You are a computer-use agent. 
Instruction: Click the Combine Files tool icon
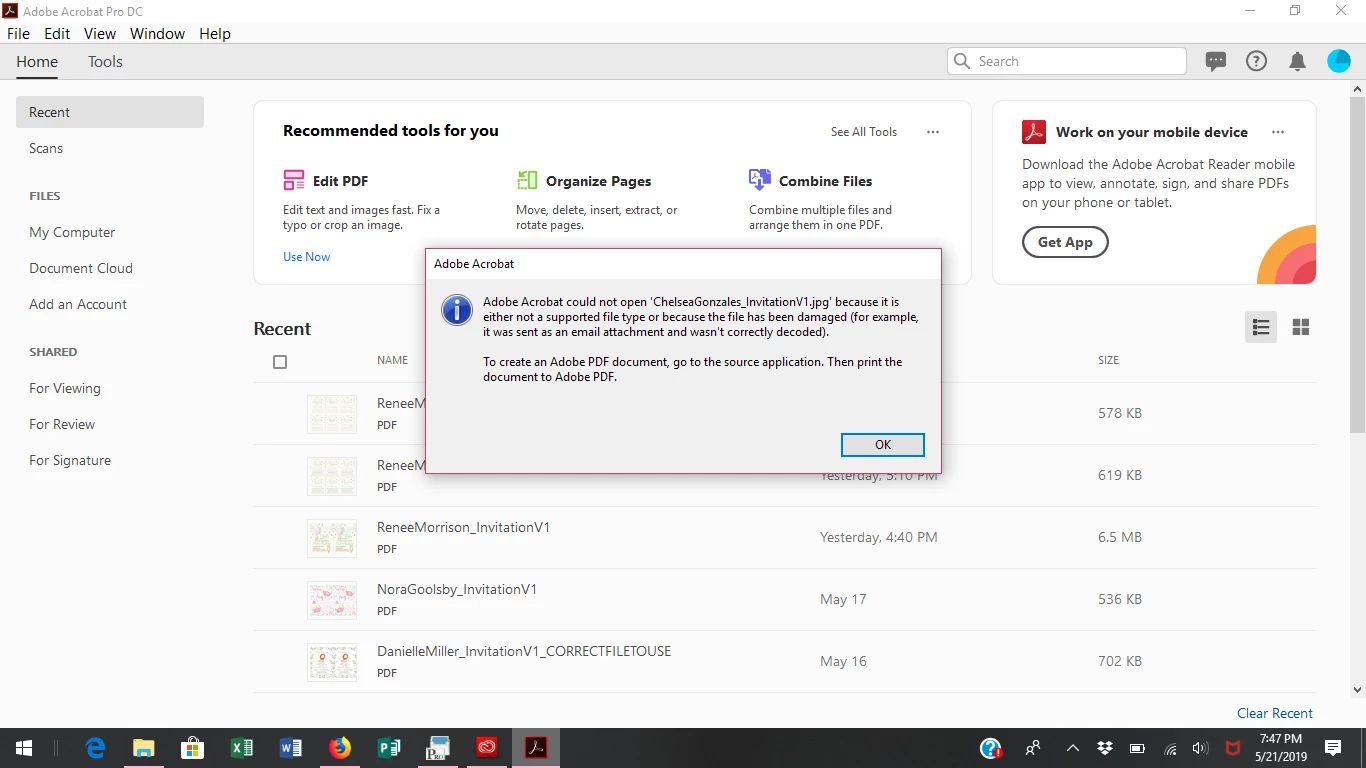click(760, 180)
